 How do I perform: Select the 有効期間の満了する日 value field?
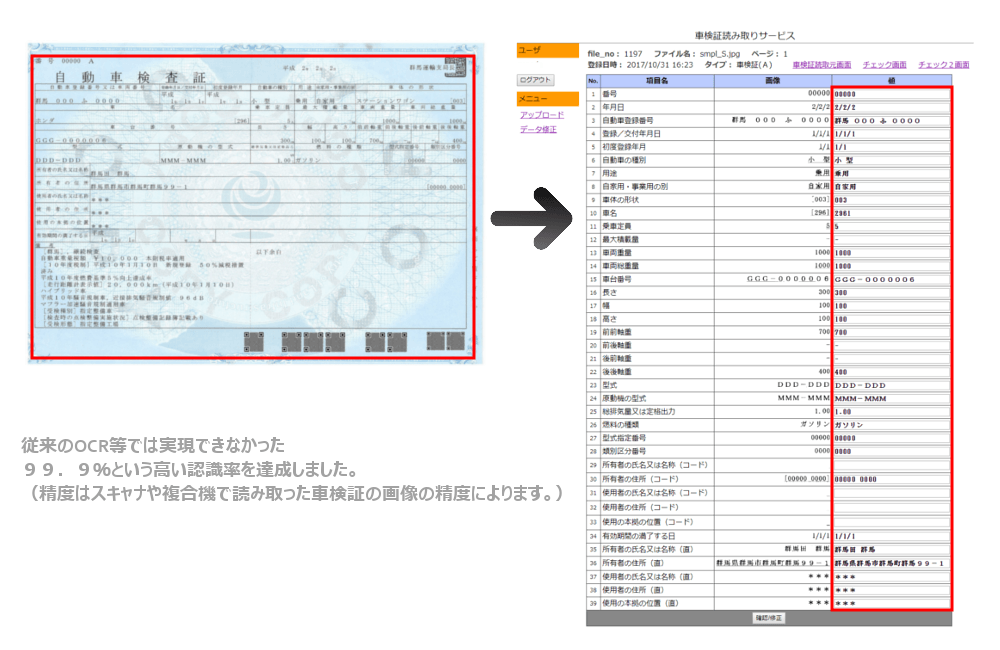pos(890,536)
